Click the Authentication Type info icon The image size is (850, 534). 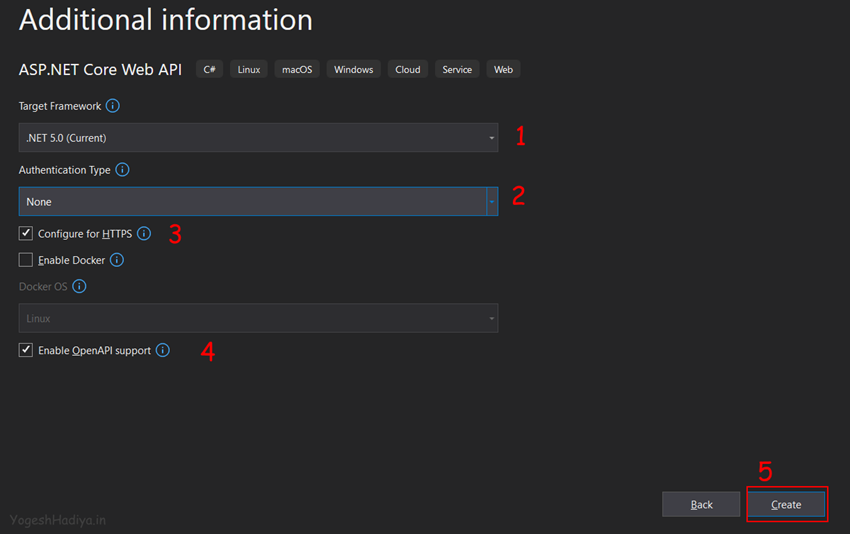122,170
